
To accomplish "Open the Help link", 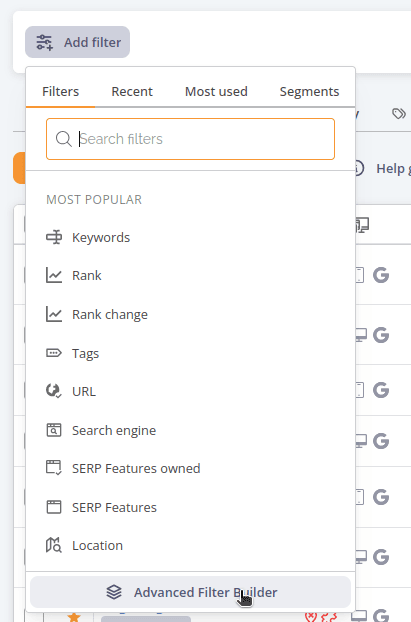I will click(393, 169).
